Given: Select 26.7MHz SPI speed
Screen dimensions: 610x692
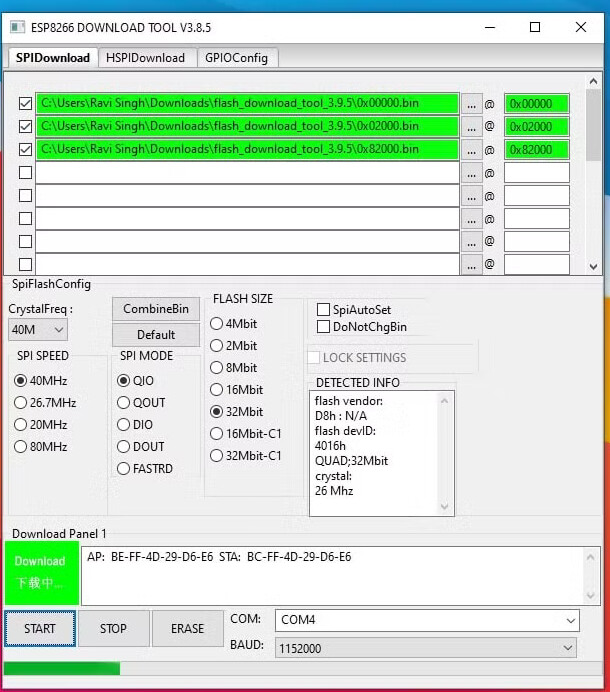Looking at the screenshot, I should coord(20,402).
